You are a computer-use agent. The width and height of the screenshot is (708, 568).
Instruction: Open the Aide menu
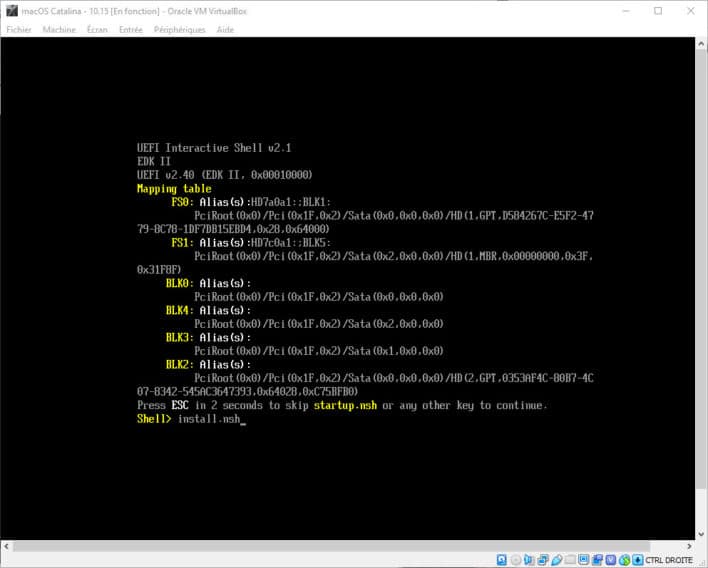pyautogui.click(x=225, y=30)
